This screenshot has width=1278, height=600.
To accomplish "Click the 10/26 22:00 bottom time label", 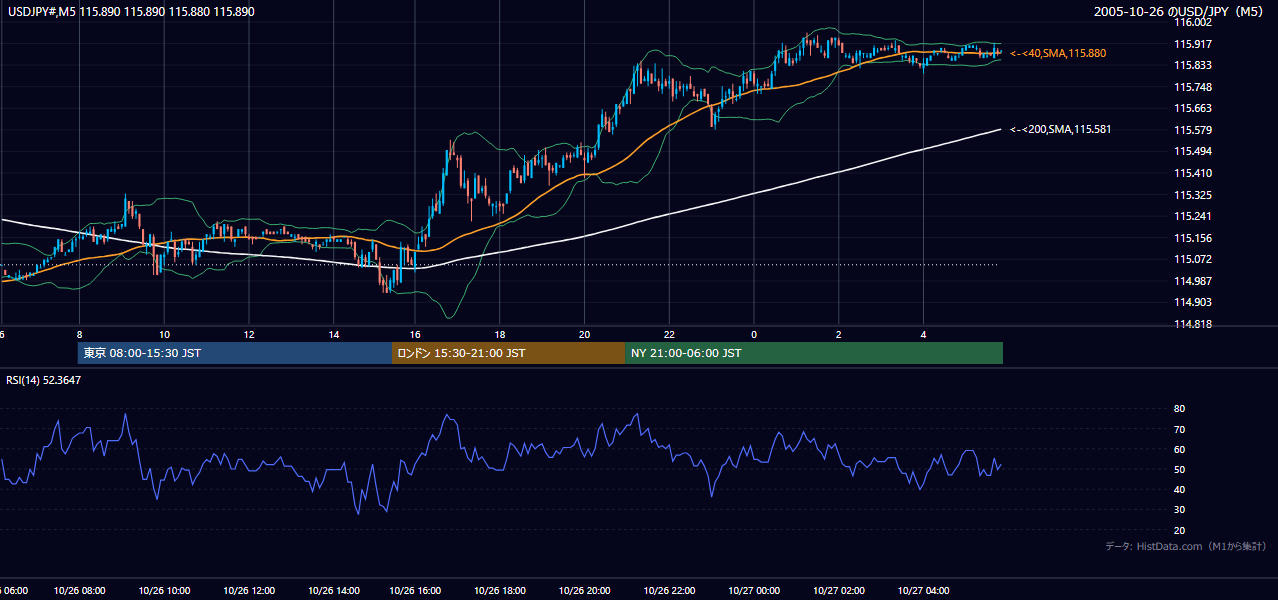I will (670, 591).
